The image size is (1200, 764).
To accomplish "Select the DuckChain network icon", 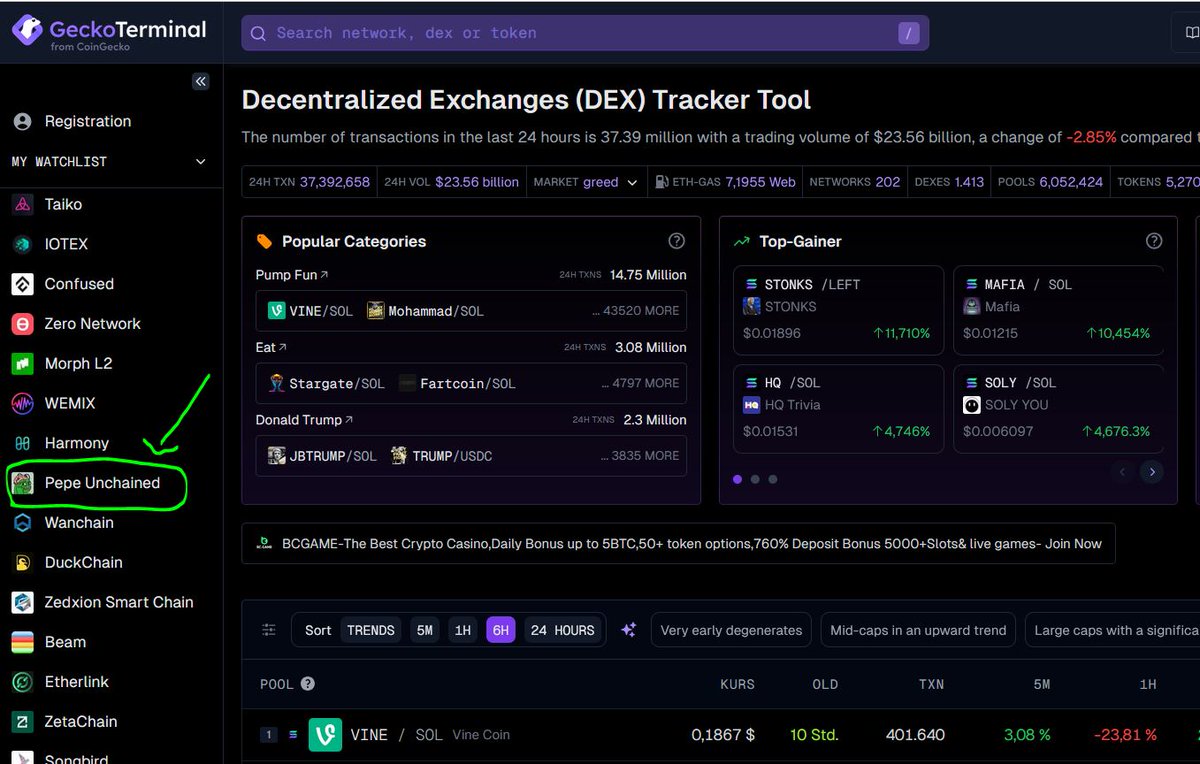I will 22,563.
